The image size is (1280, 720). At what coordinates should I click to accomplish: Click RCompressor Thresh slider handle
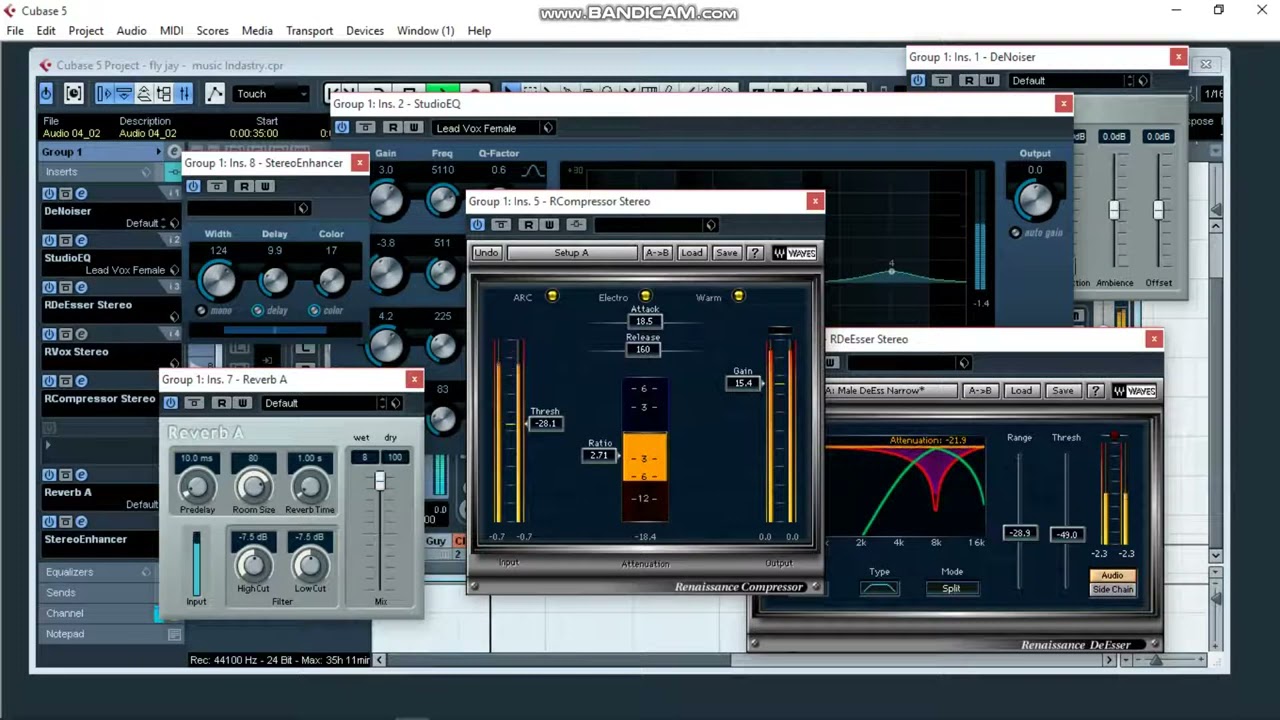545,424
